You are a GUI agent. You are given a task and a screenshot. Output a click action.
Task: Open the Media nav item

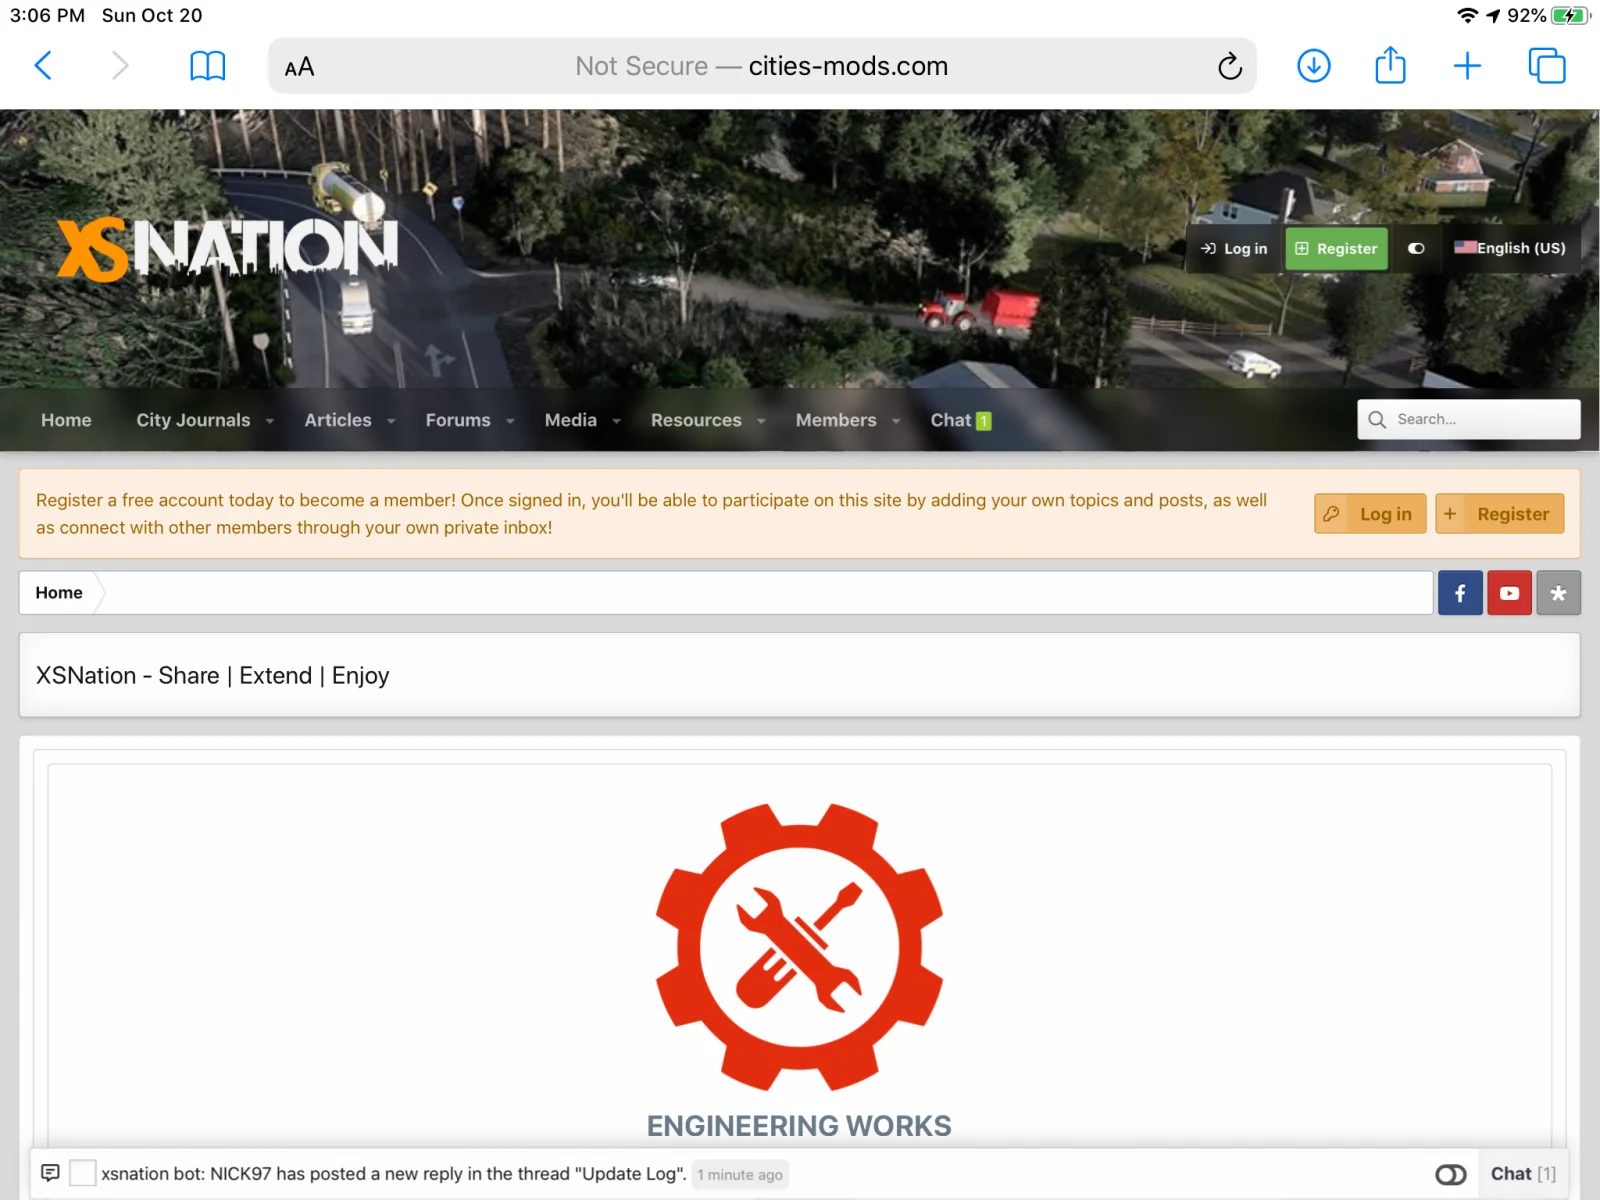[571, 420]
